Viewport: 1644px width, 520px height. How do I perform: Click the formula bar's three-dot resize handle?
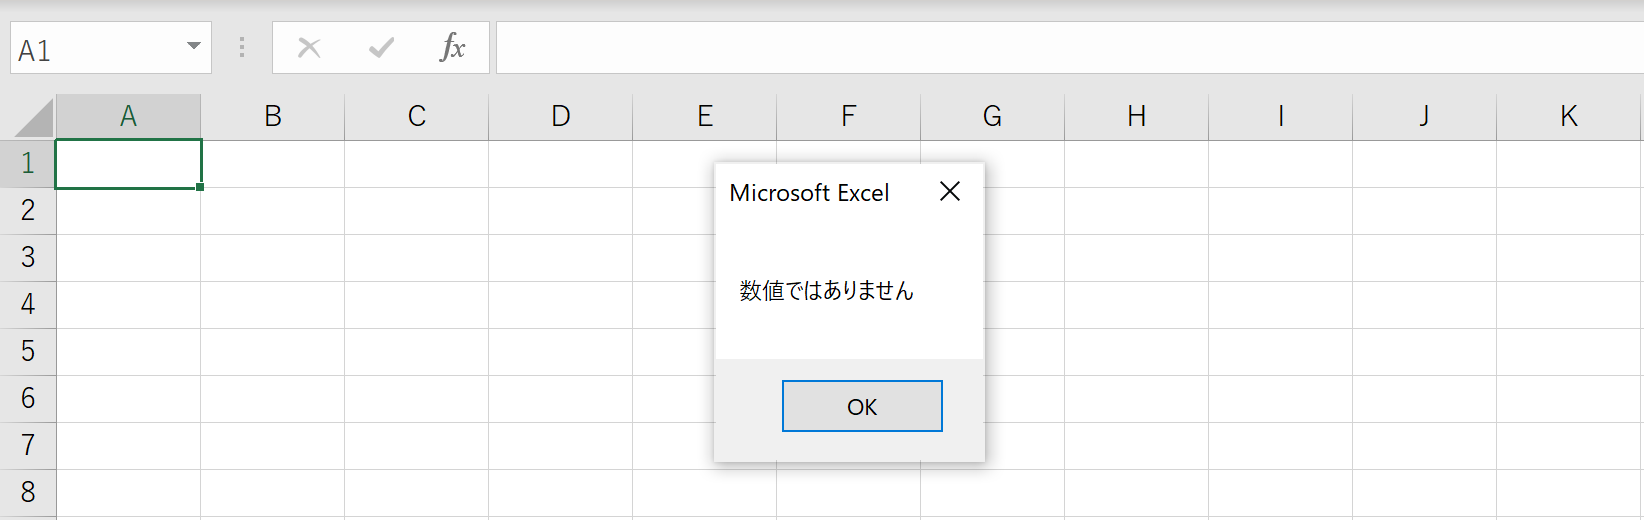[242, 47]
